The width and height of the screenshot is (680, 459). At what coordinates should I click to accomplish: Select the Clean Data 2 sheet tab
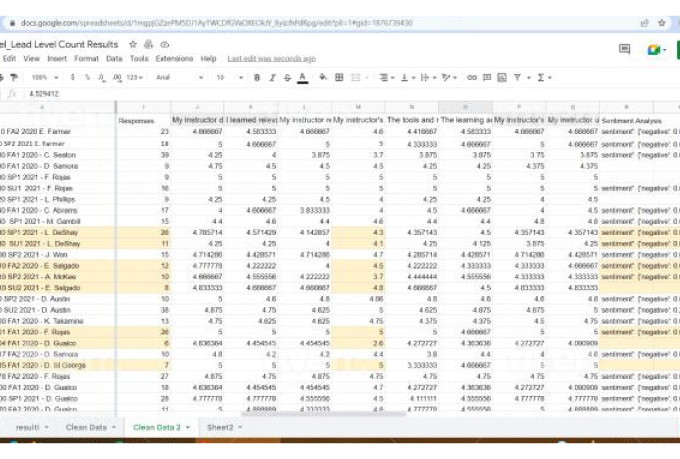[x=157, y=427]
